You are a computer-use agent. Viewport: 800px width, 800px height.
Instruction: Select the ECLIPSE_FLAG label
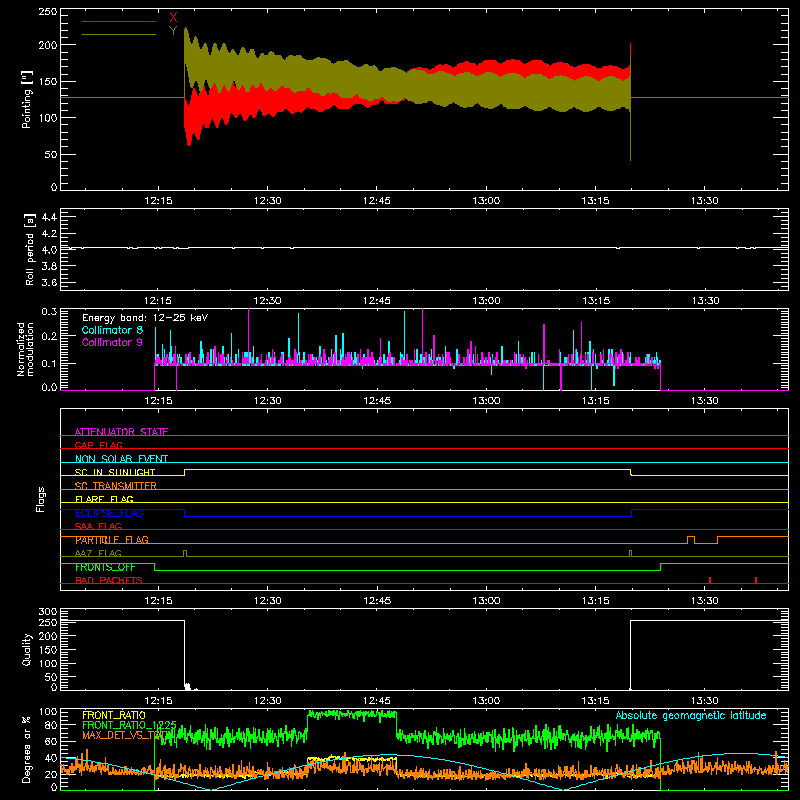click(x=109, y=513)
